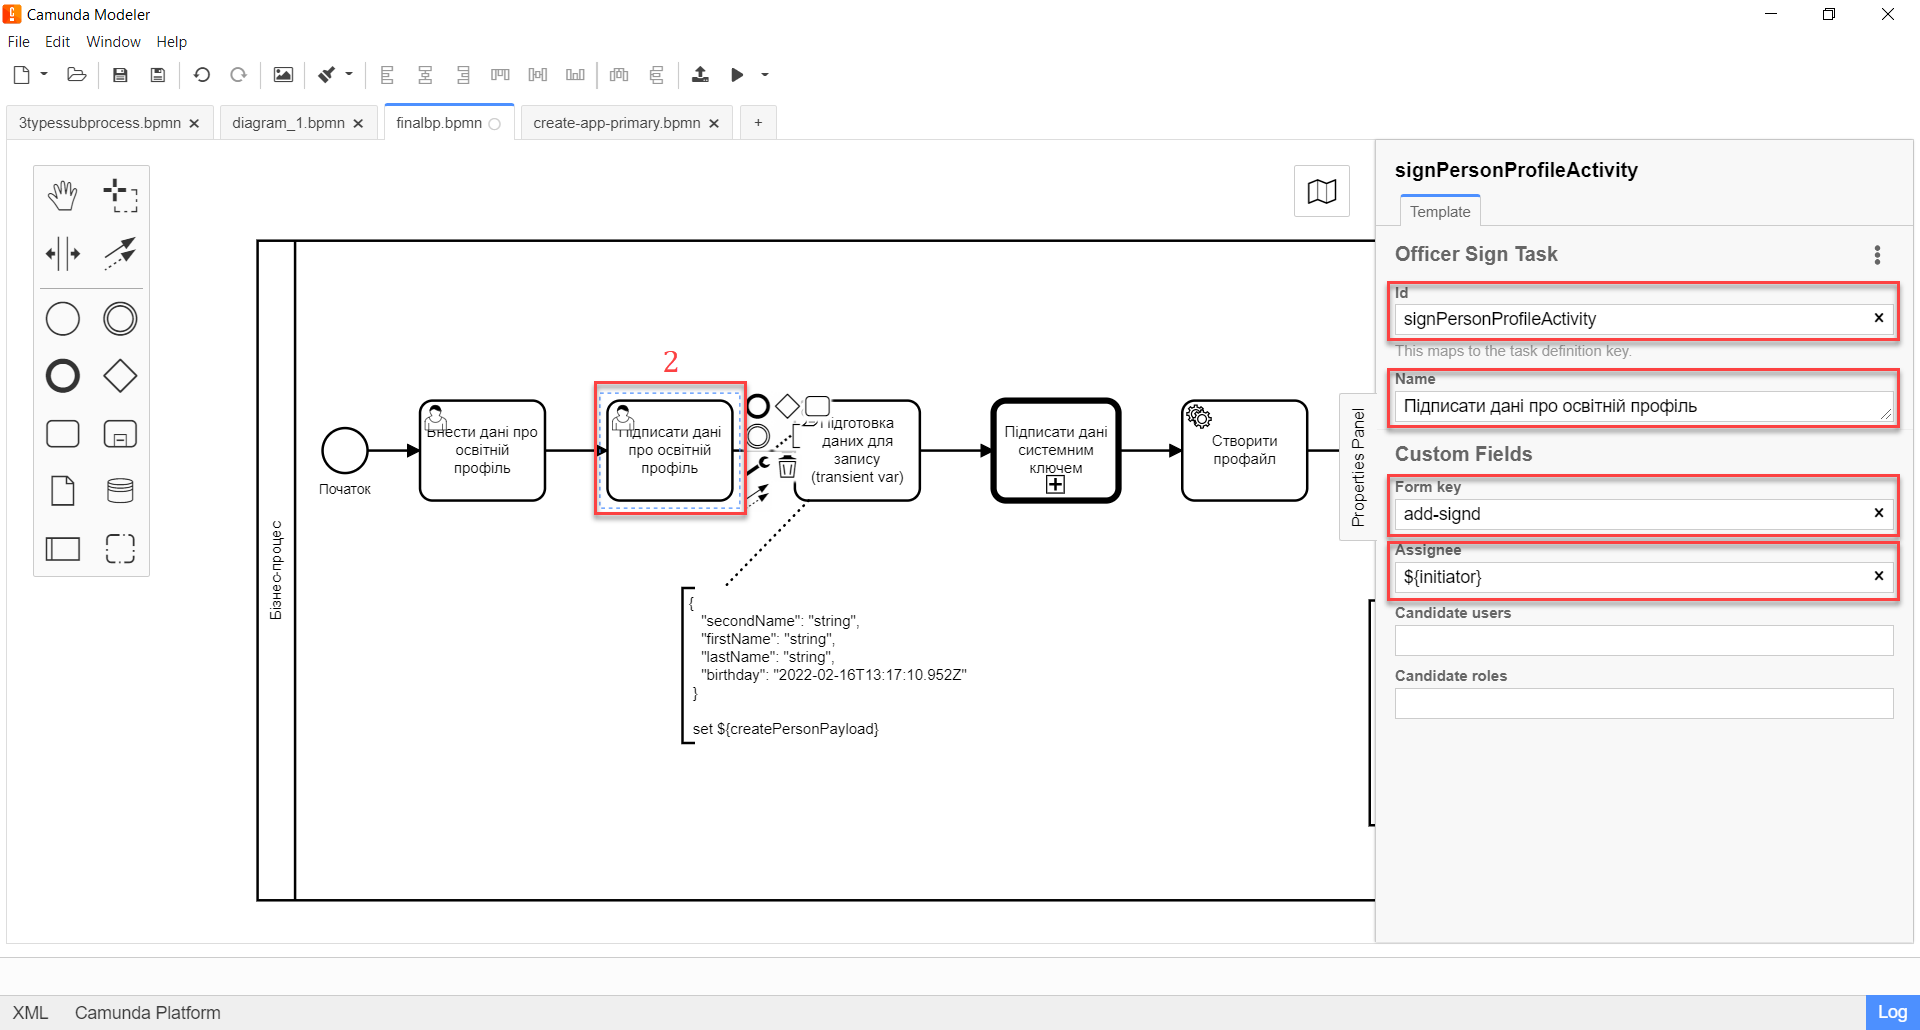1920x1030 pixels.
Task: Clear the Assignee field
Action: click(x=1878, y=576)
